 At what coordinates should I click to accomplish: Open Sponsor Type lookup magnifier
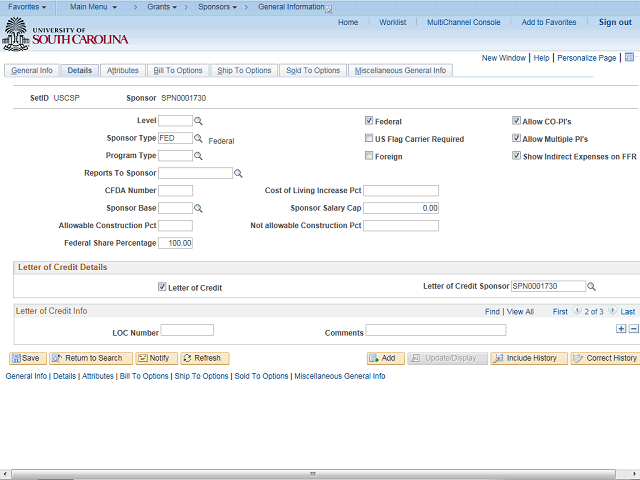(198, 138)
